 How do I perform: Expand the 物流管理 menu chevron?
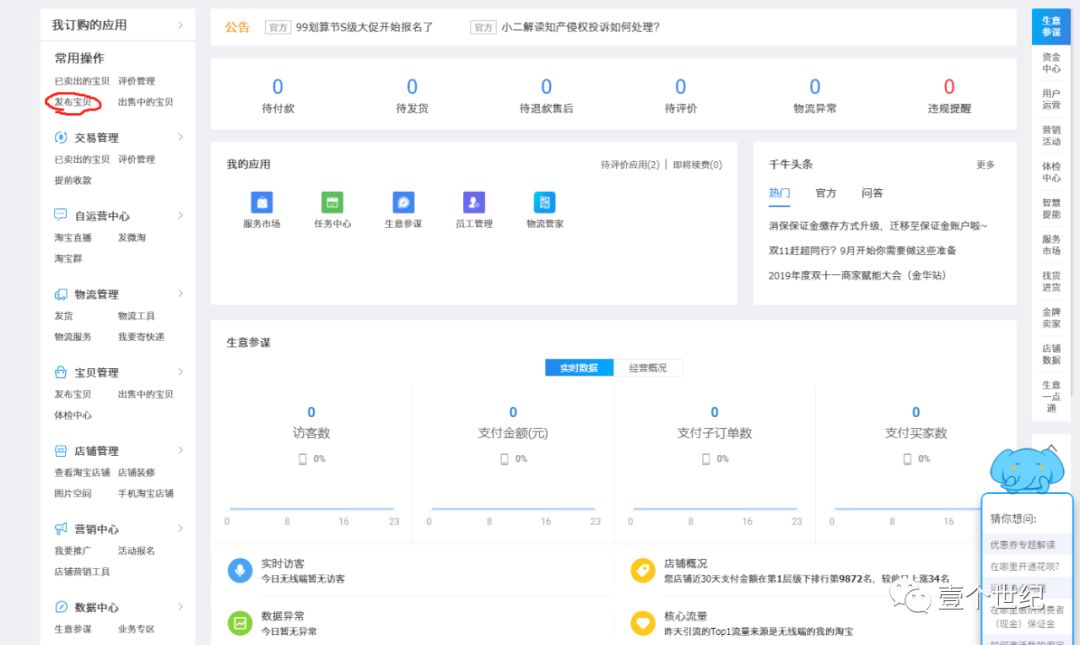coord(180,294)
